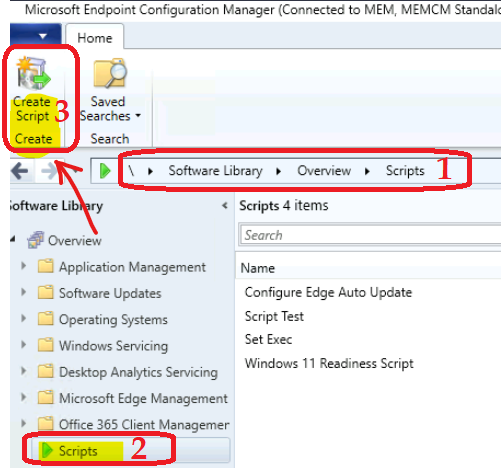501x468 pixels.
Task: Expand the Software Updates folder
Action: coord(23,292)
